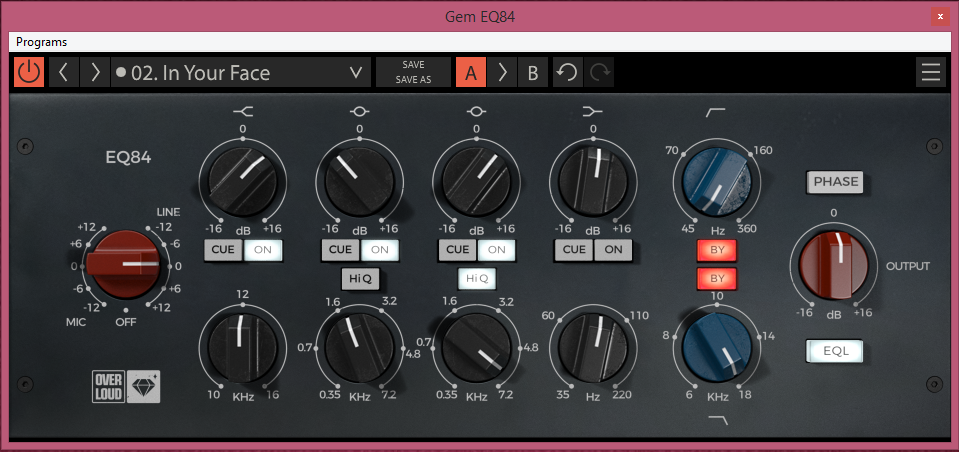The height and width of the screenshot is (452, 959).
Task: Adjust the low-mid band gain knob
Action: [x=476, y=181]
